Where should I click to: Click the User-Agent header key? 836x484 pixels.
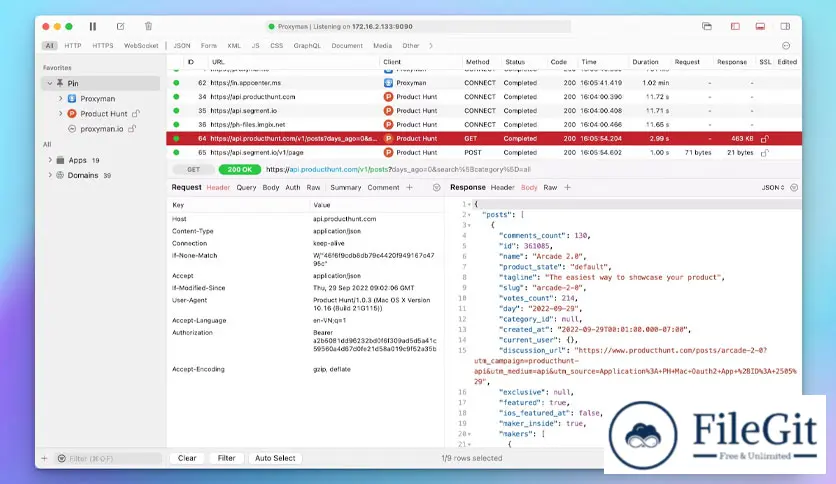point(189,300)
